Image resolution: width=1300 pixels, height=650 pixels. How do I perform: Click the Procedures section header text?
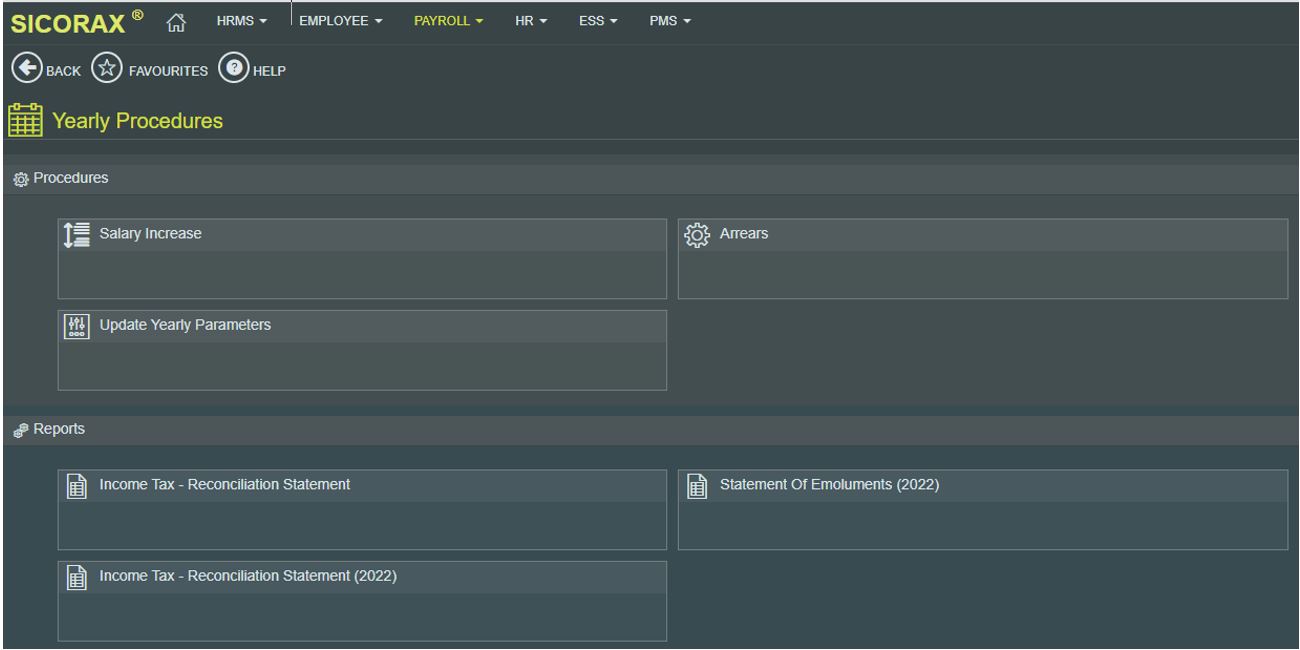point(71,179)
